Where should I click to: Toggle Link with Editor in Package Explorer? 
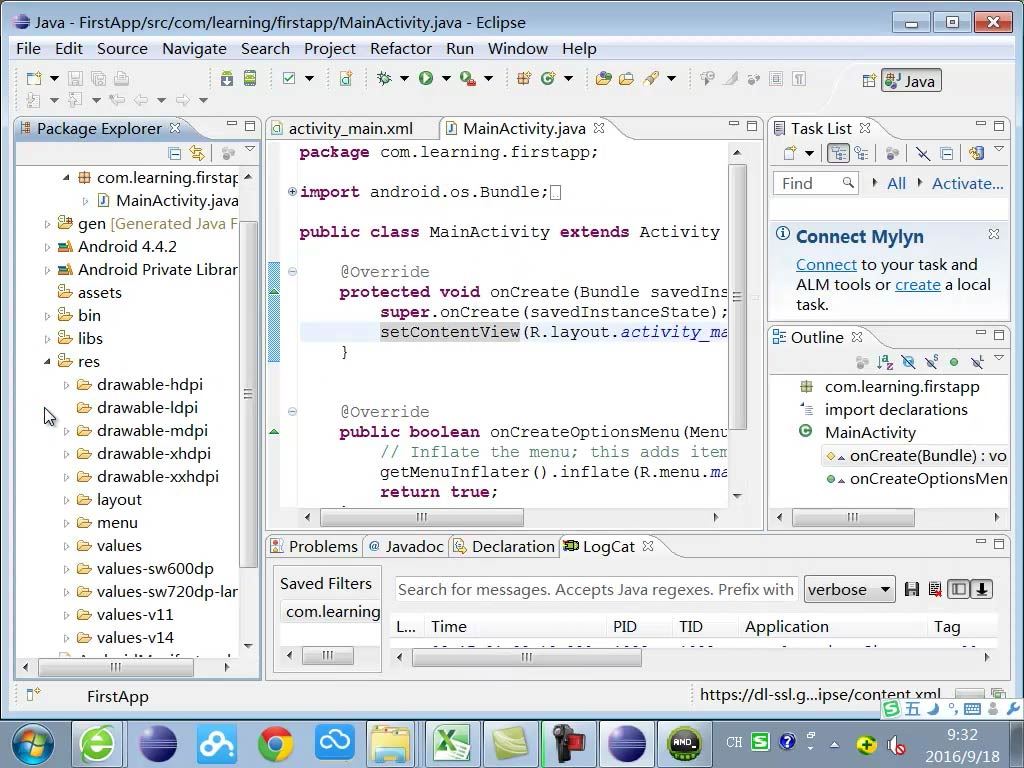coord(197,153)
